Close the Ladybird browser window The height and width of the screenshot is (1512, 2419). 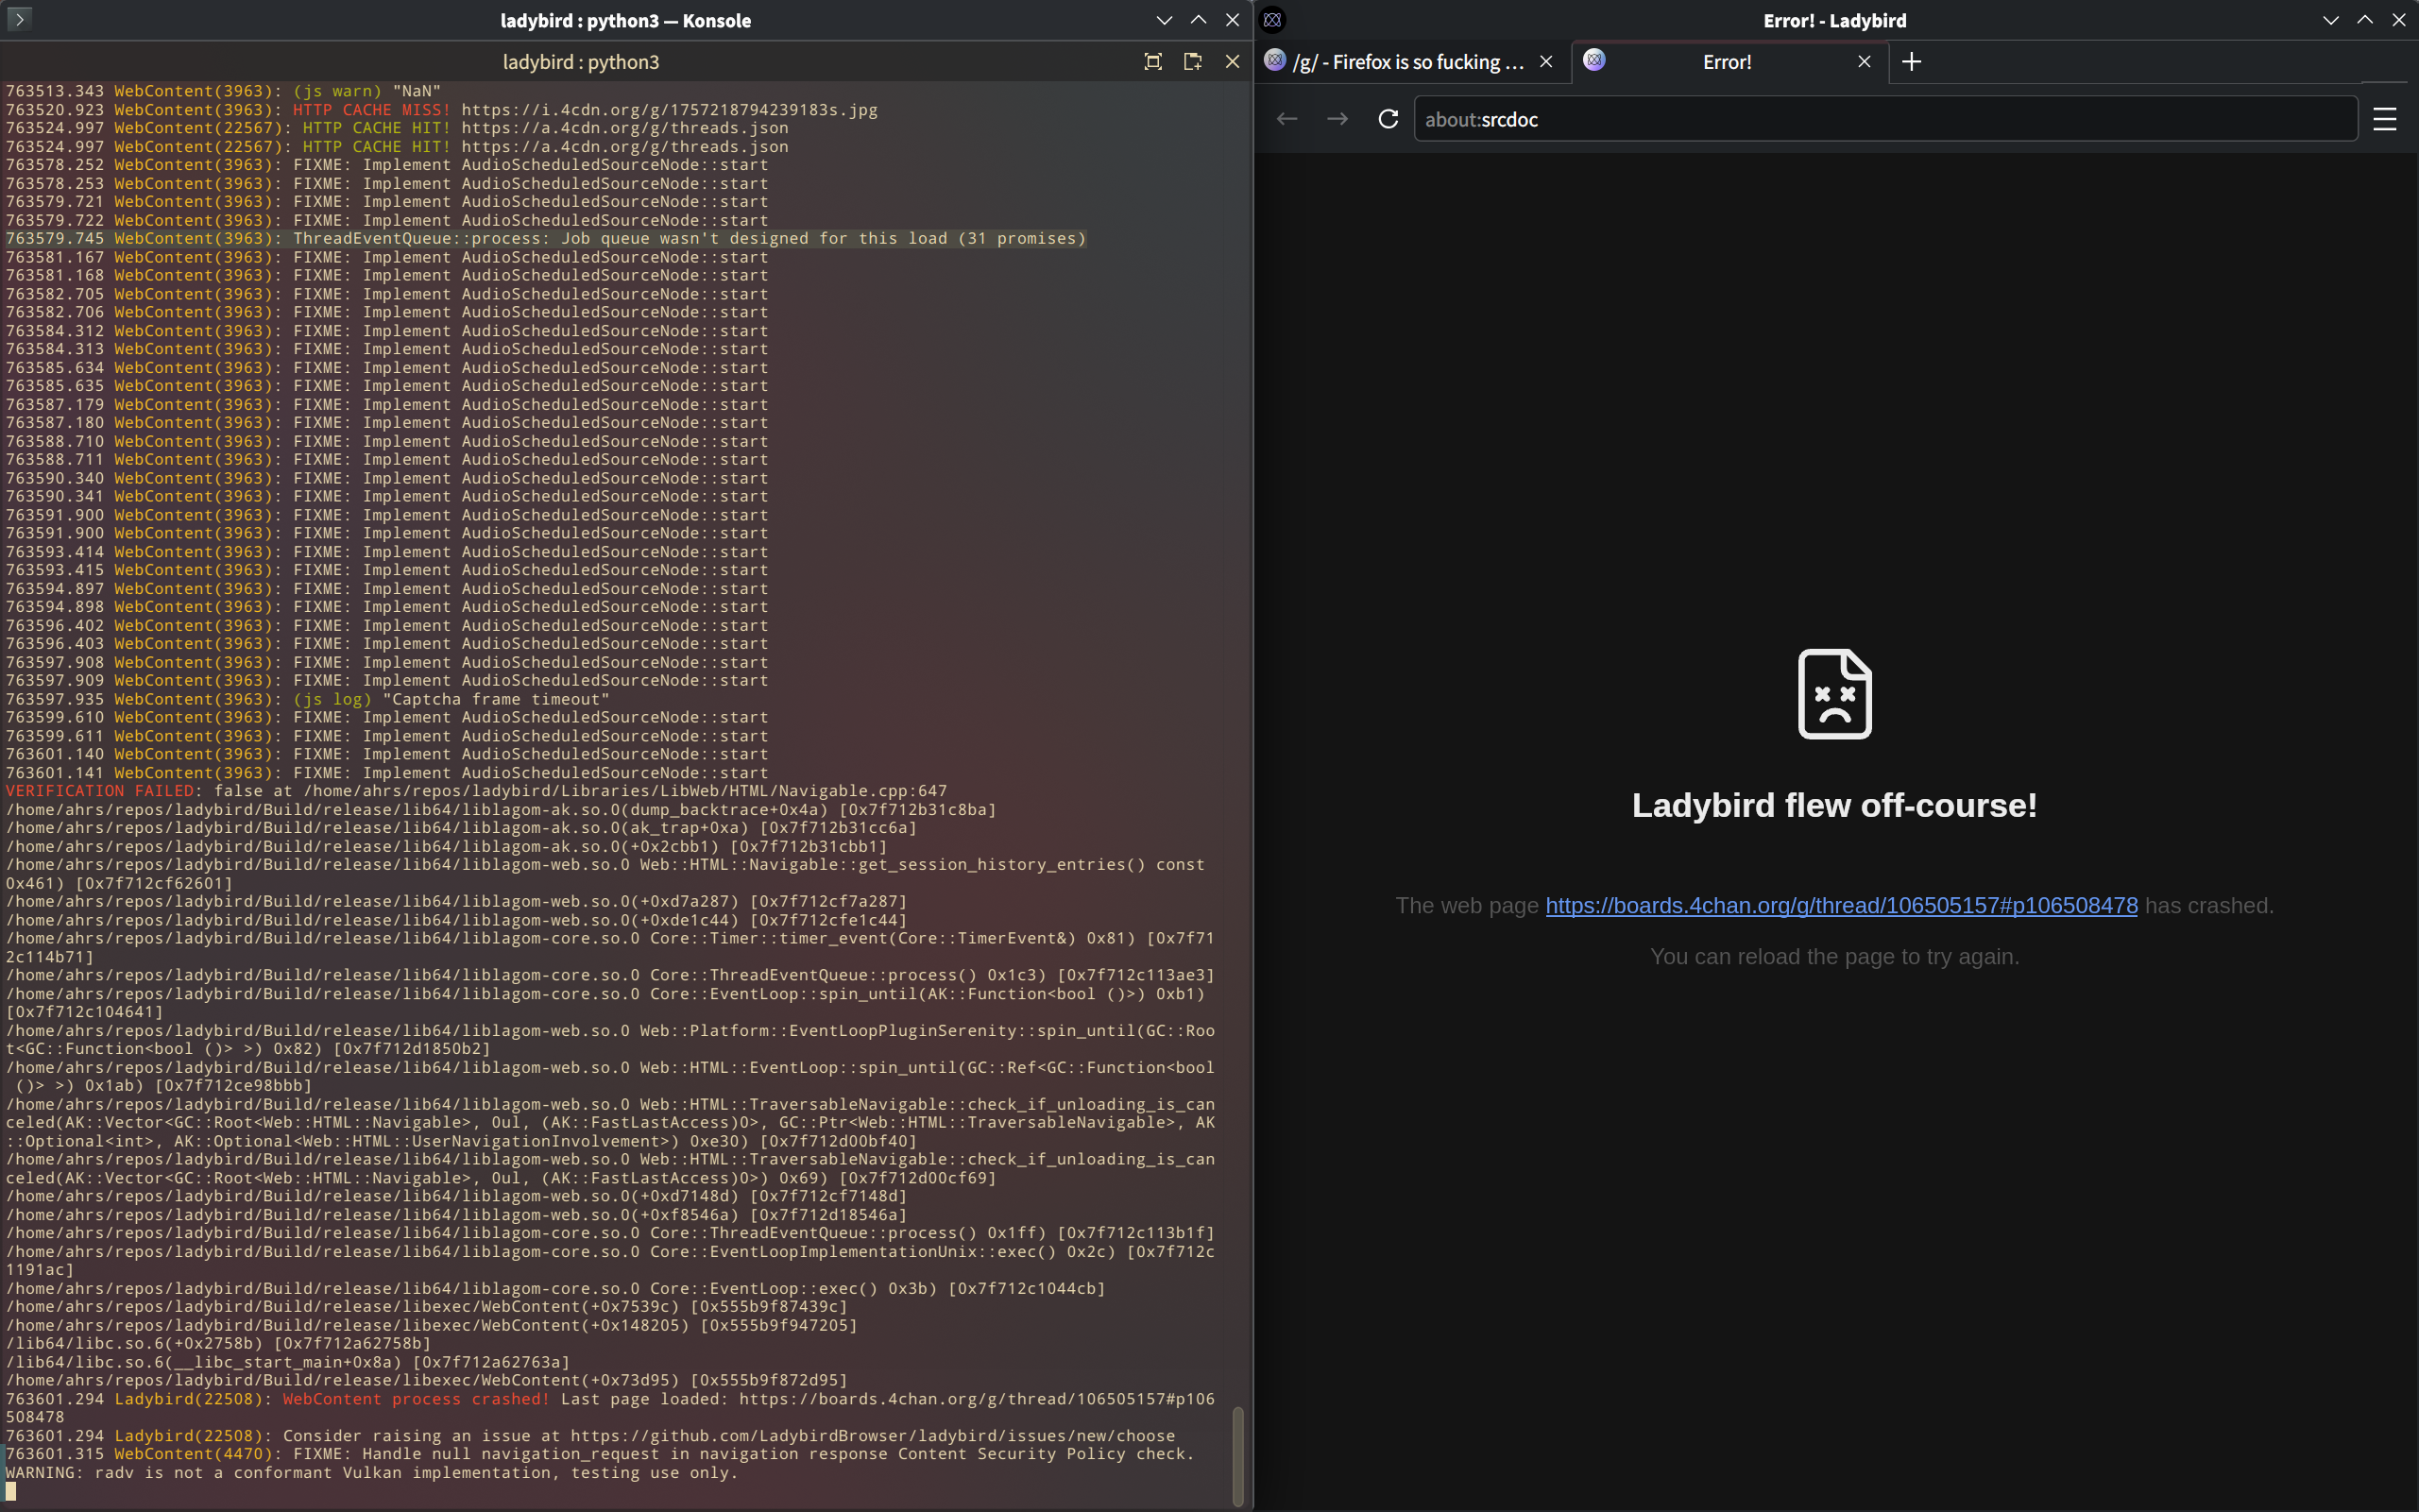2399,20
